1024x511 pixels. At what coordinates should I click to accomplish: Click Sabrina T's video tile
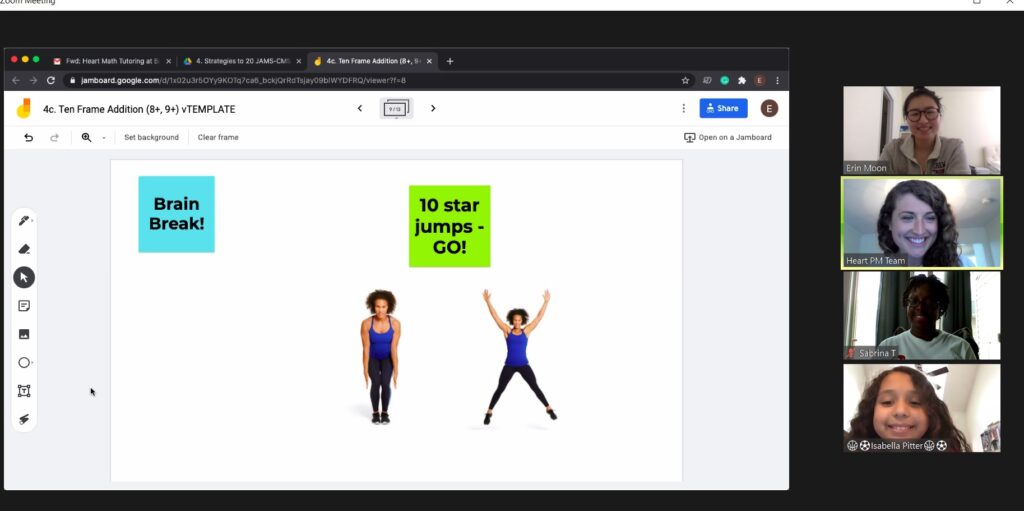921,316
